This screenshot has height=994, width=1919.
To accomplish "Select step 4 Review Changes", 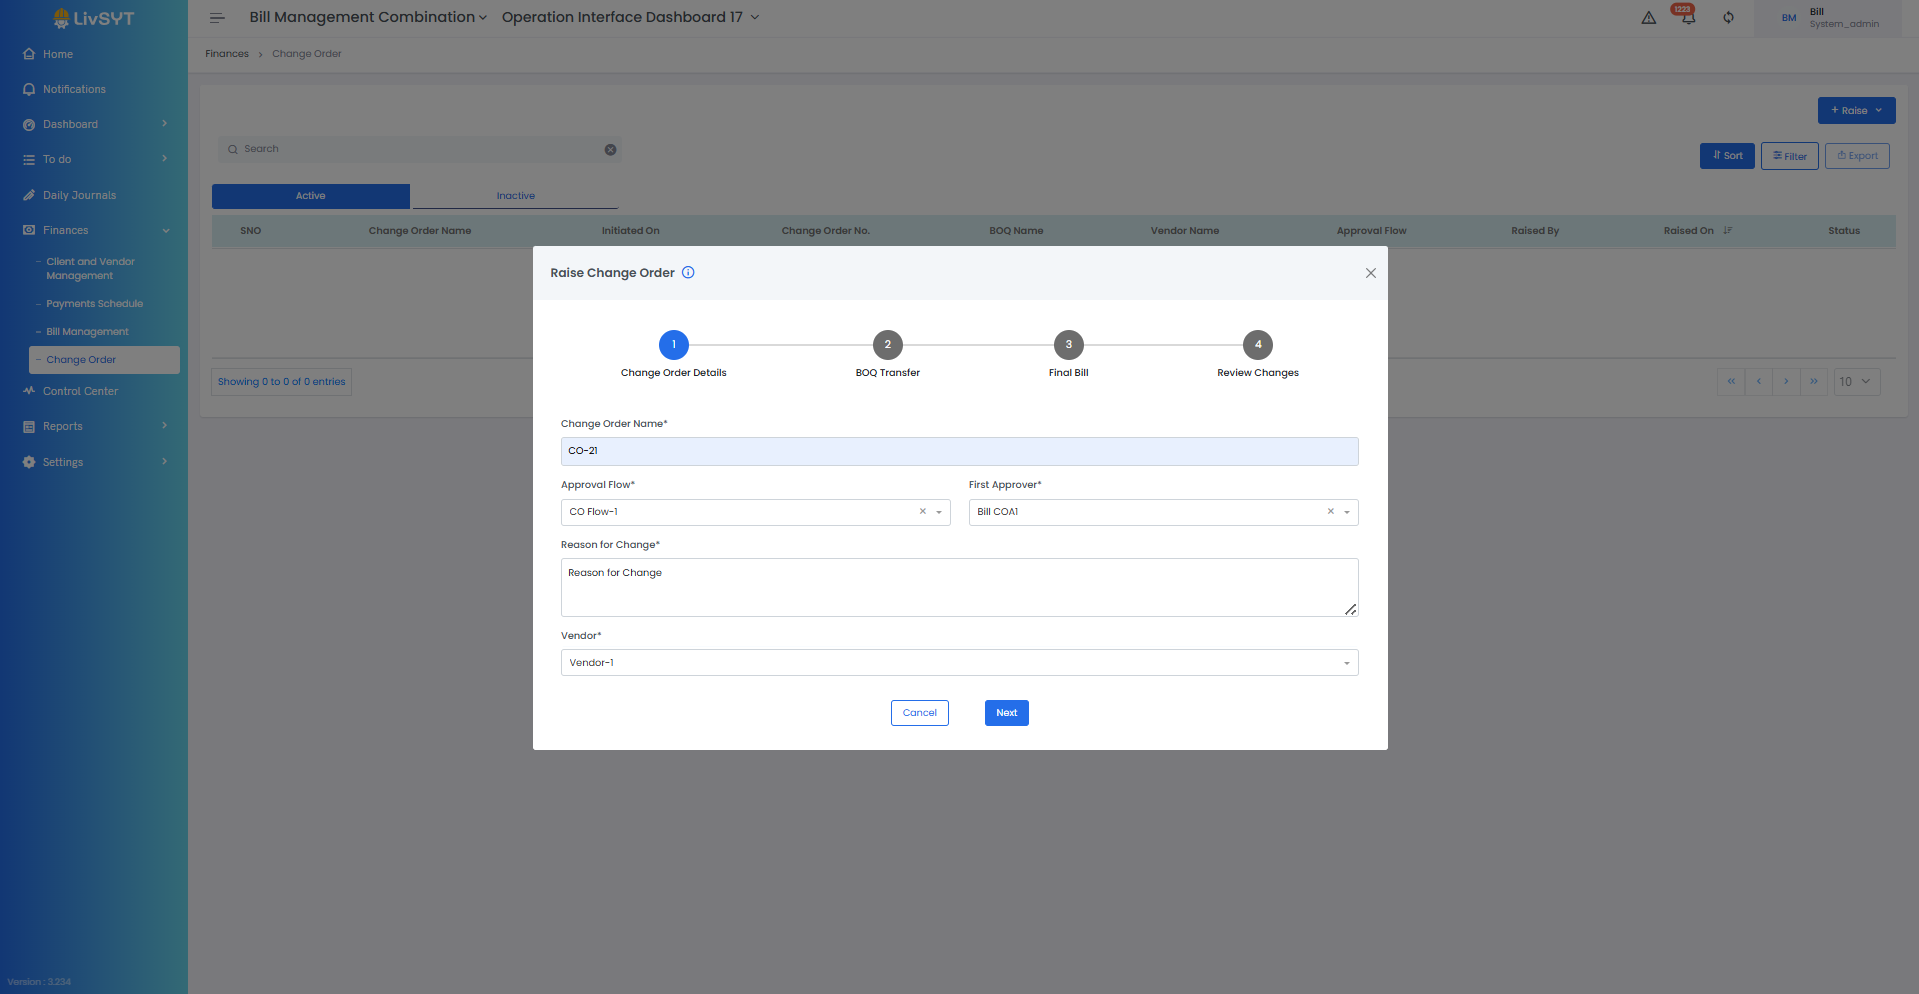I will tap(1258, 345).
